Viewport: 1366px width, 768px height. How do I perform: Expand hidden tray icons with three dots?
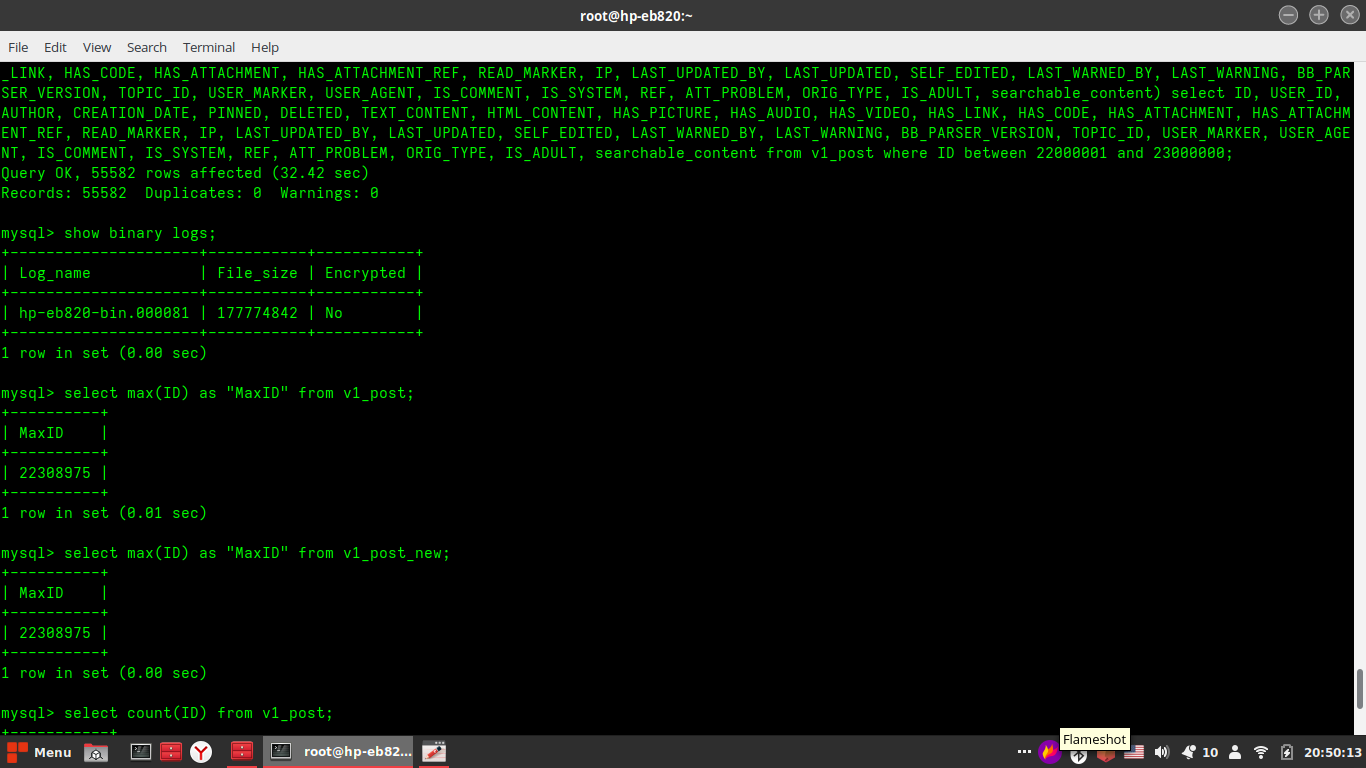pos(1024,752)
